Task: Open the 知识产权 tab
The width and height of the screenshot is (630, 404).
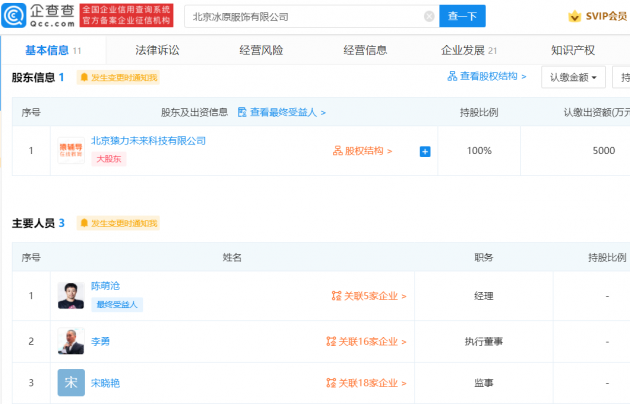Action: click(x=573, y=50)
